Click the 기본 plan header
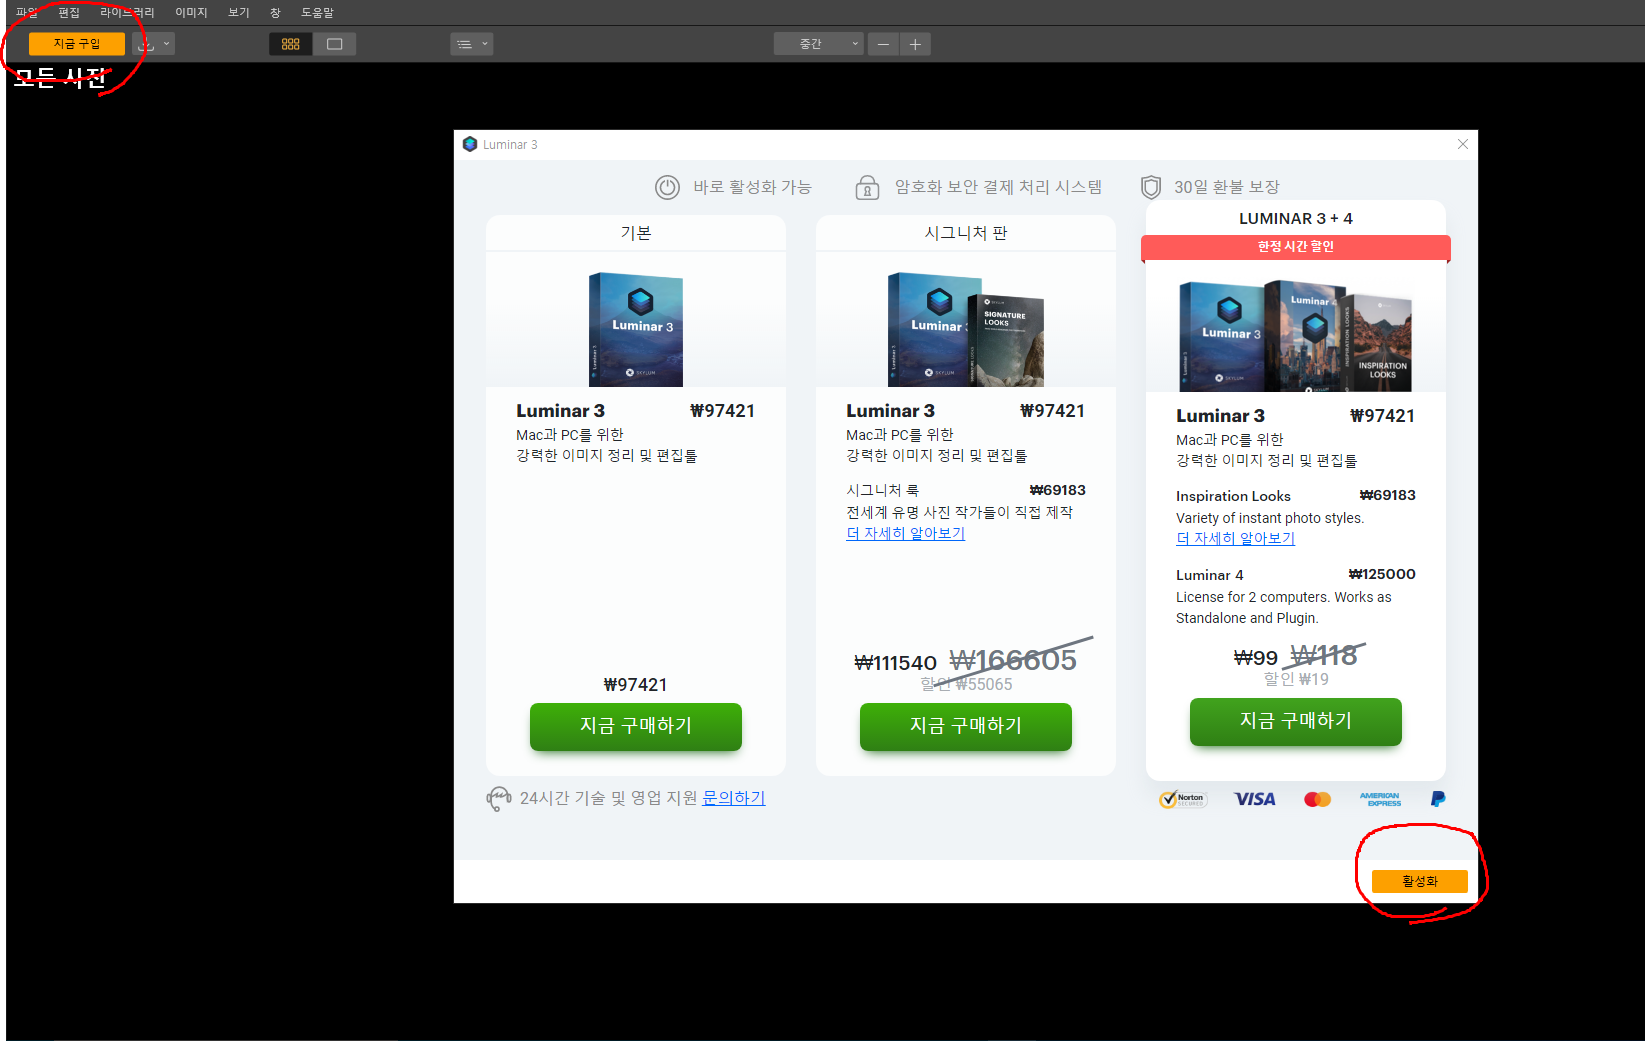The width and height of the screenshot is (1645, 1041). (x=636, y=233)
